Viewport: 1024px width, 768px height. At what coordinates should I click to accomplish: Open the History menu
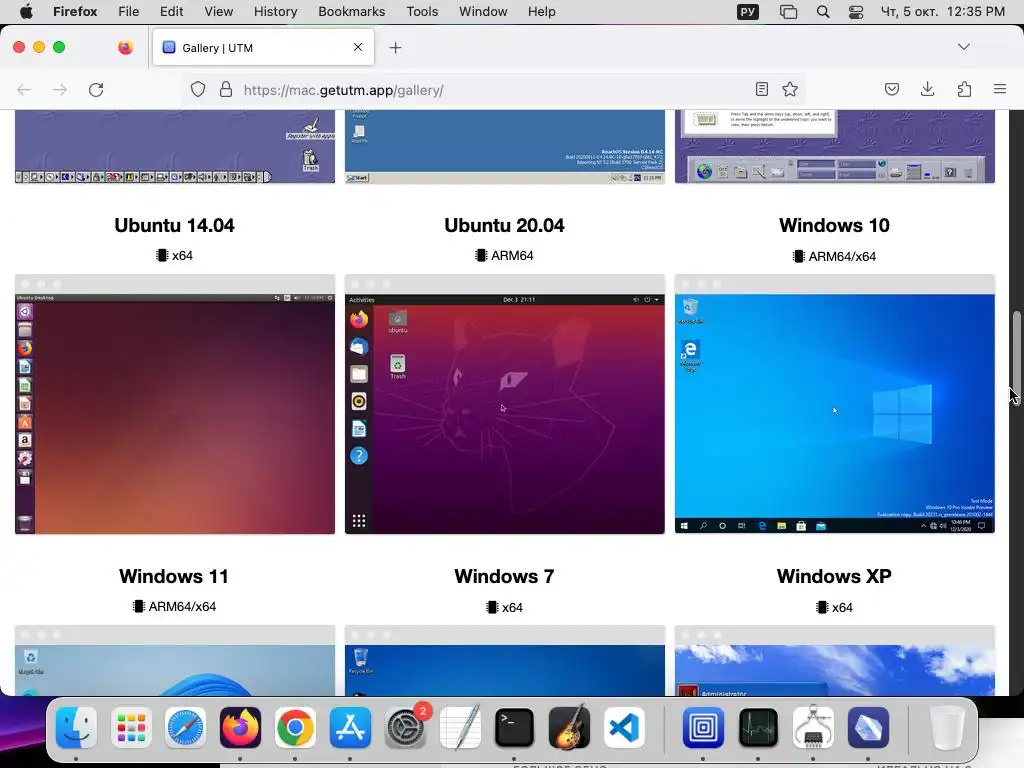click(x=276, y=11)
